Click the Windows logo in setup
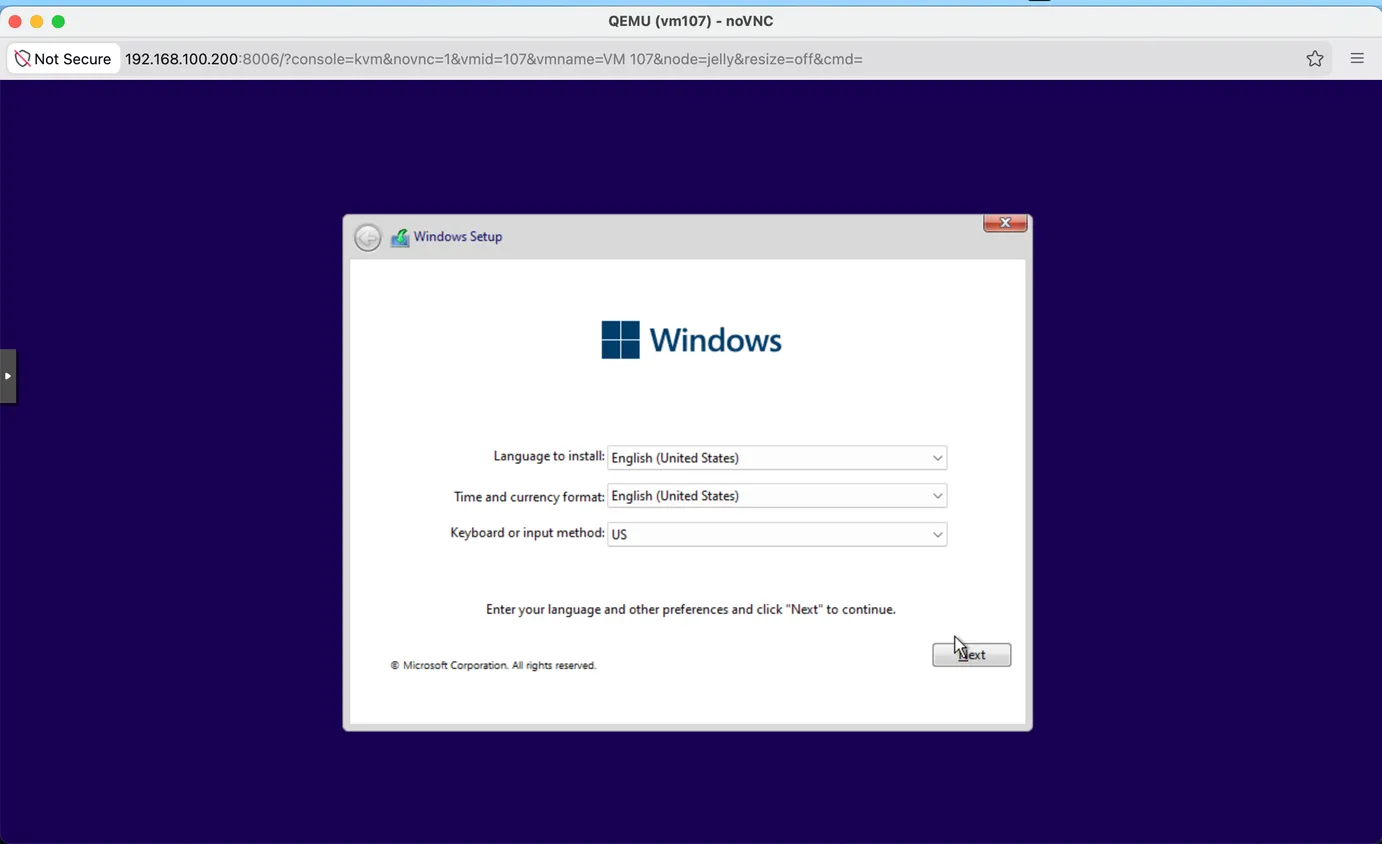 [691, 340]
